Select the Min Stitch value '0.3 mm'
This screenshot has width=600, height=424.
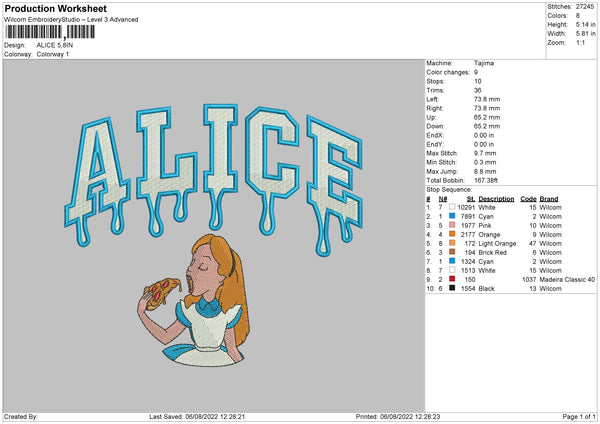pyautogui.click(x=485, y=162)
